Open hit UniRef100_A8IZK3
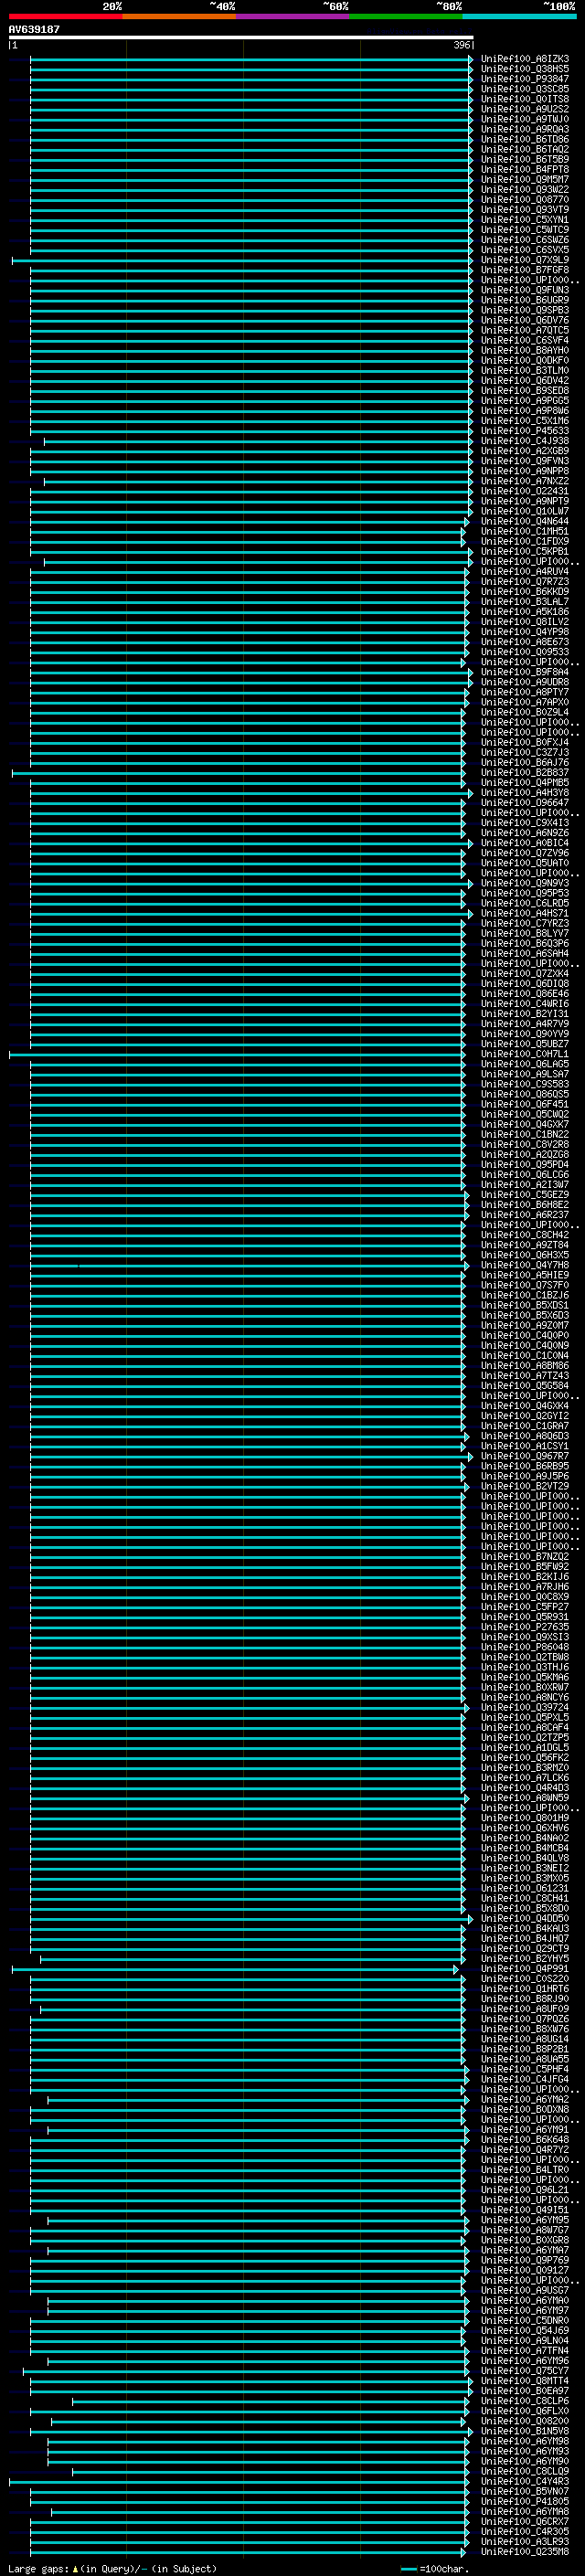The image size is (585, 2576). (525, 59)
